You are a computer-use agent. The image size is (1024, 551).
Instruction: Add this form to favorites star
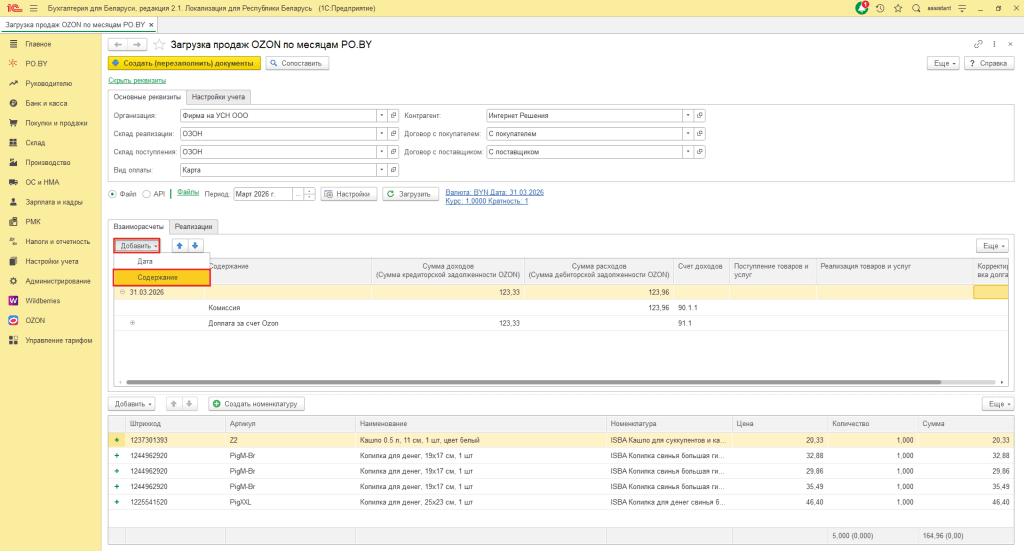pyautogui.click(x=159, y=44)
